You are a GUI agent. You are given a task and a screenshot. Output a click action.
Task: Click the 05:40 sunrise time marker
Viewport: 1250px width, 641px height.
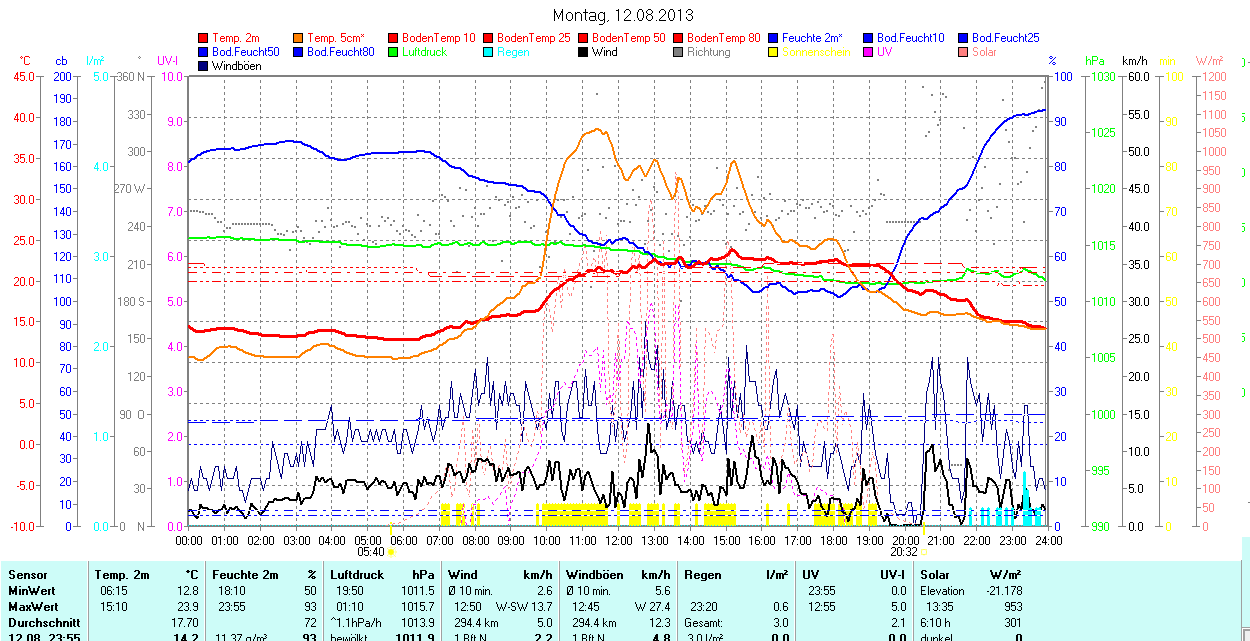[x=371, y=551]
